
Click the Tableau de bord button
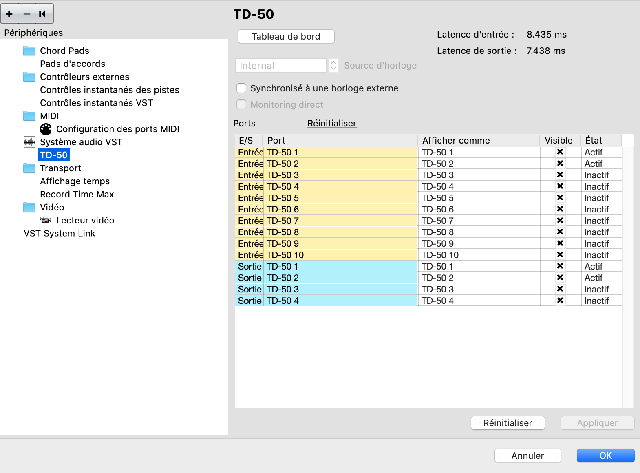[x=286, y=37]
